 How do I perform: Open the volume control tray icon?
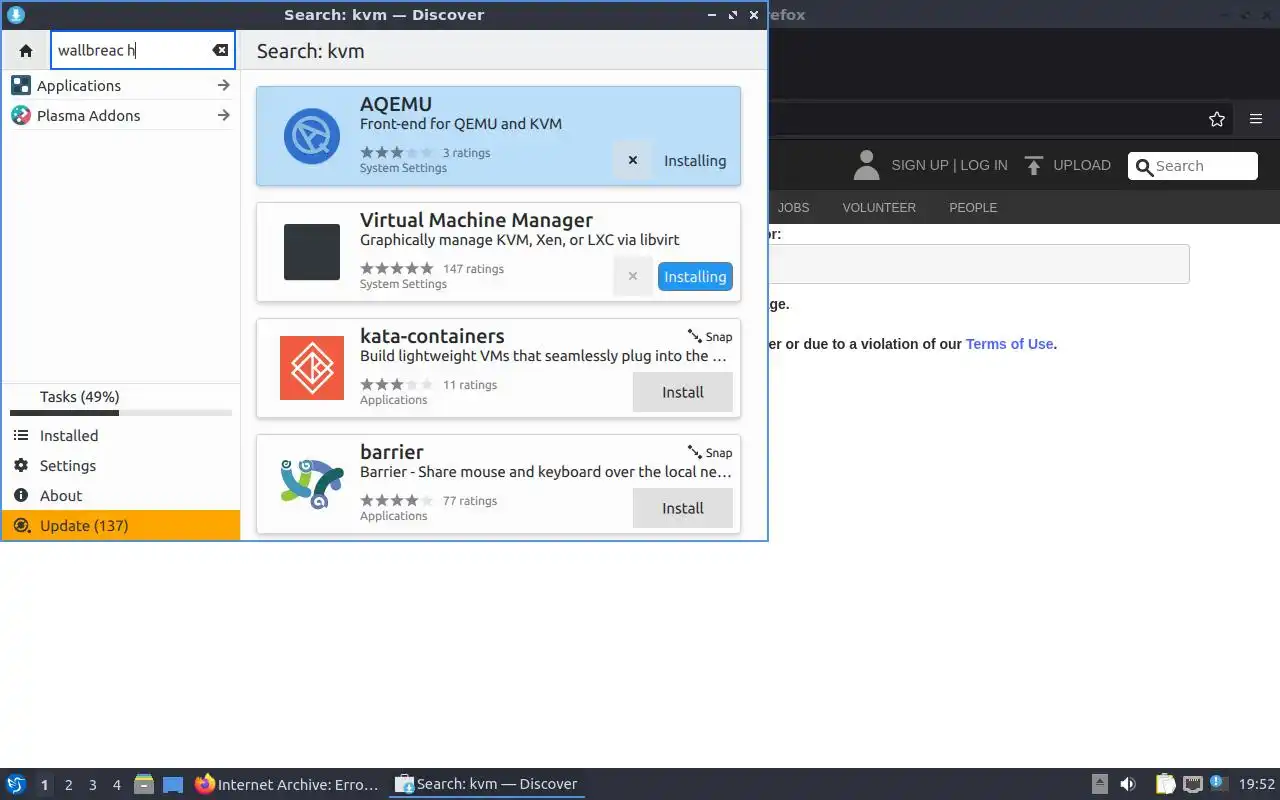(1128, 785)
